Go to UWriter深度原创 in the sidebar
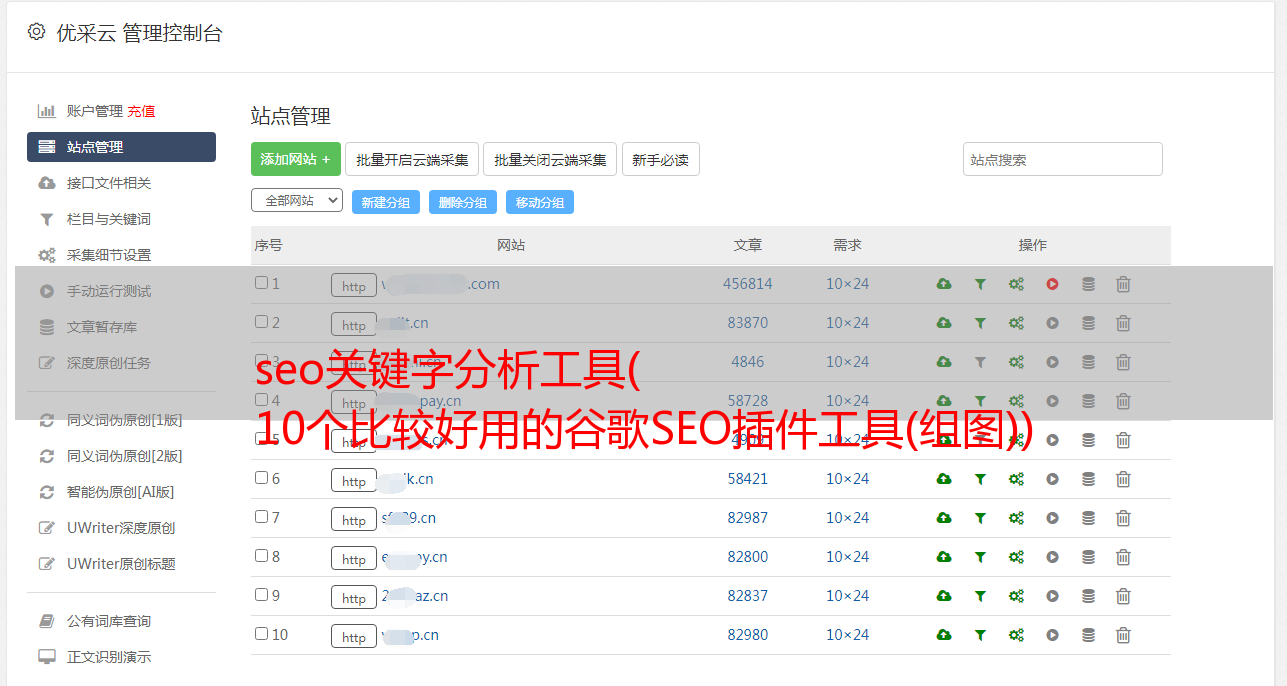This screenshot has height=686, width=1287. 121,528
